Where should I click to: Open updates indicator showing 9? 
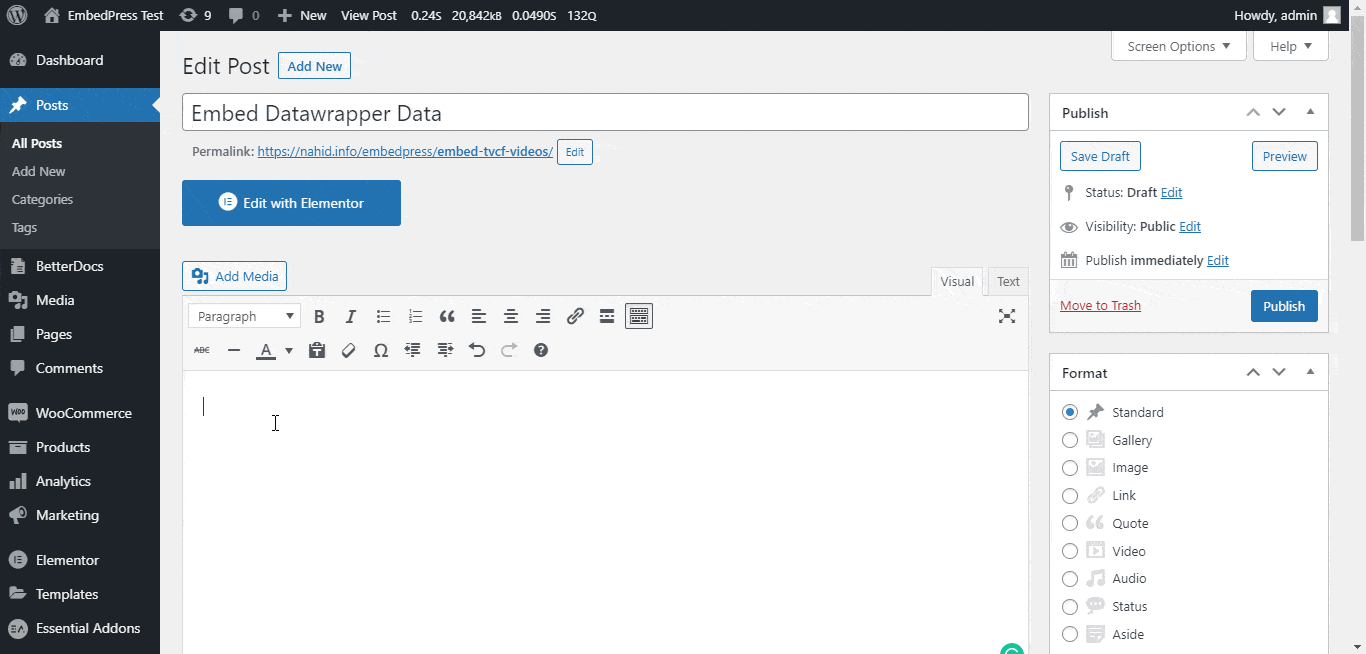click(x=195, y=15)
